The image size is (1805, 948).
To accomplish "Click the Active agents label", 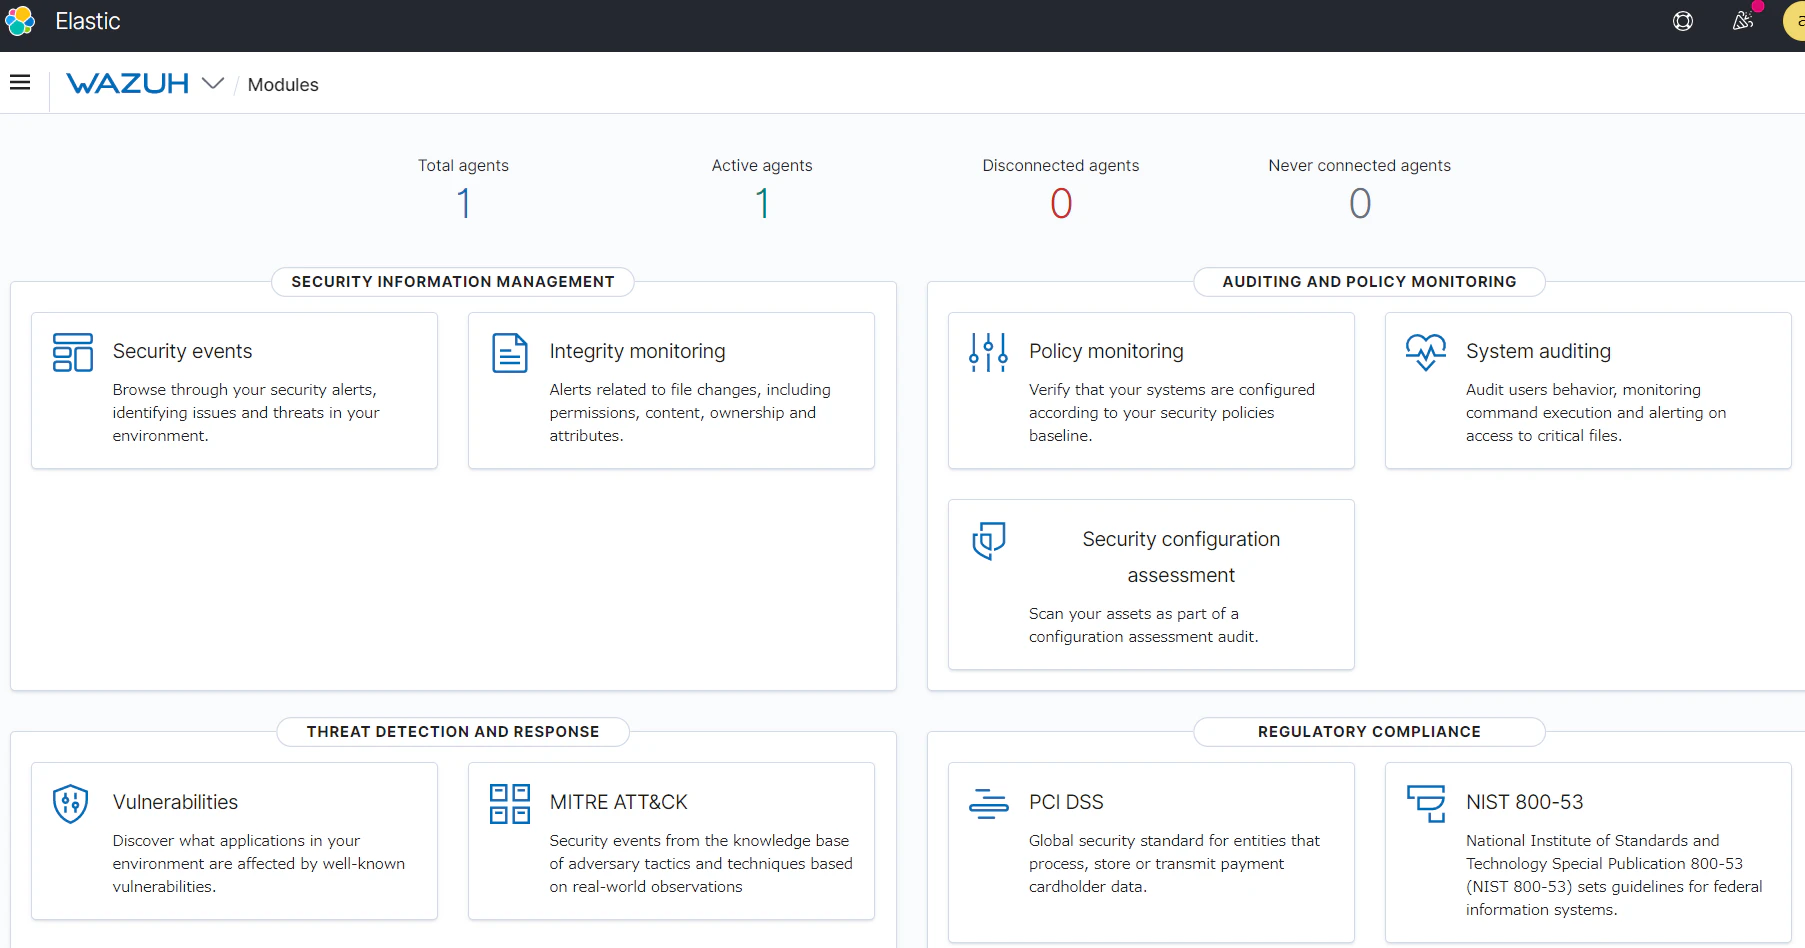I will (x=762, y=166).
